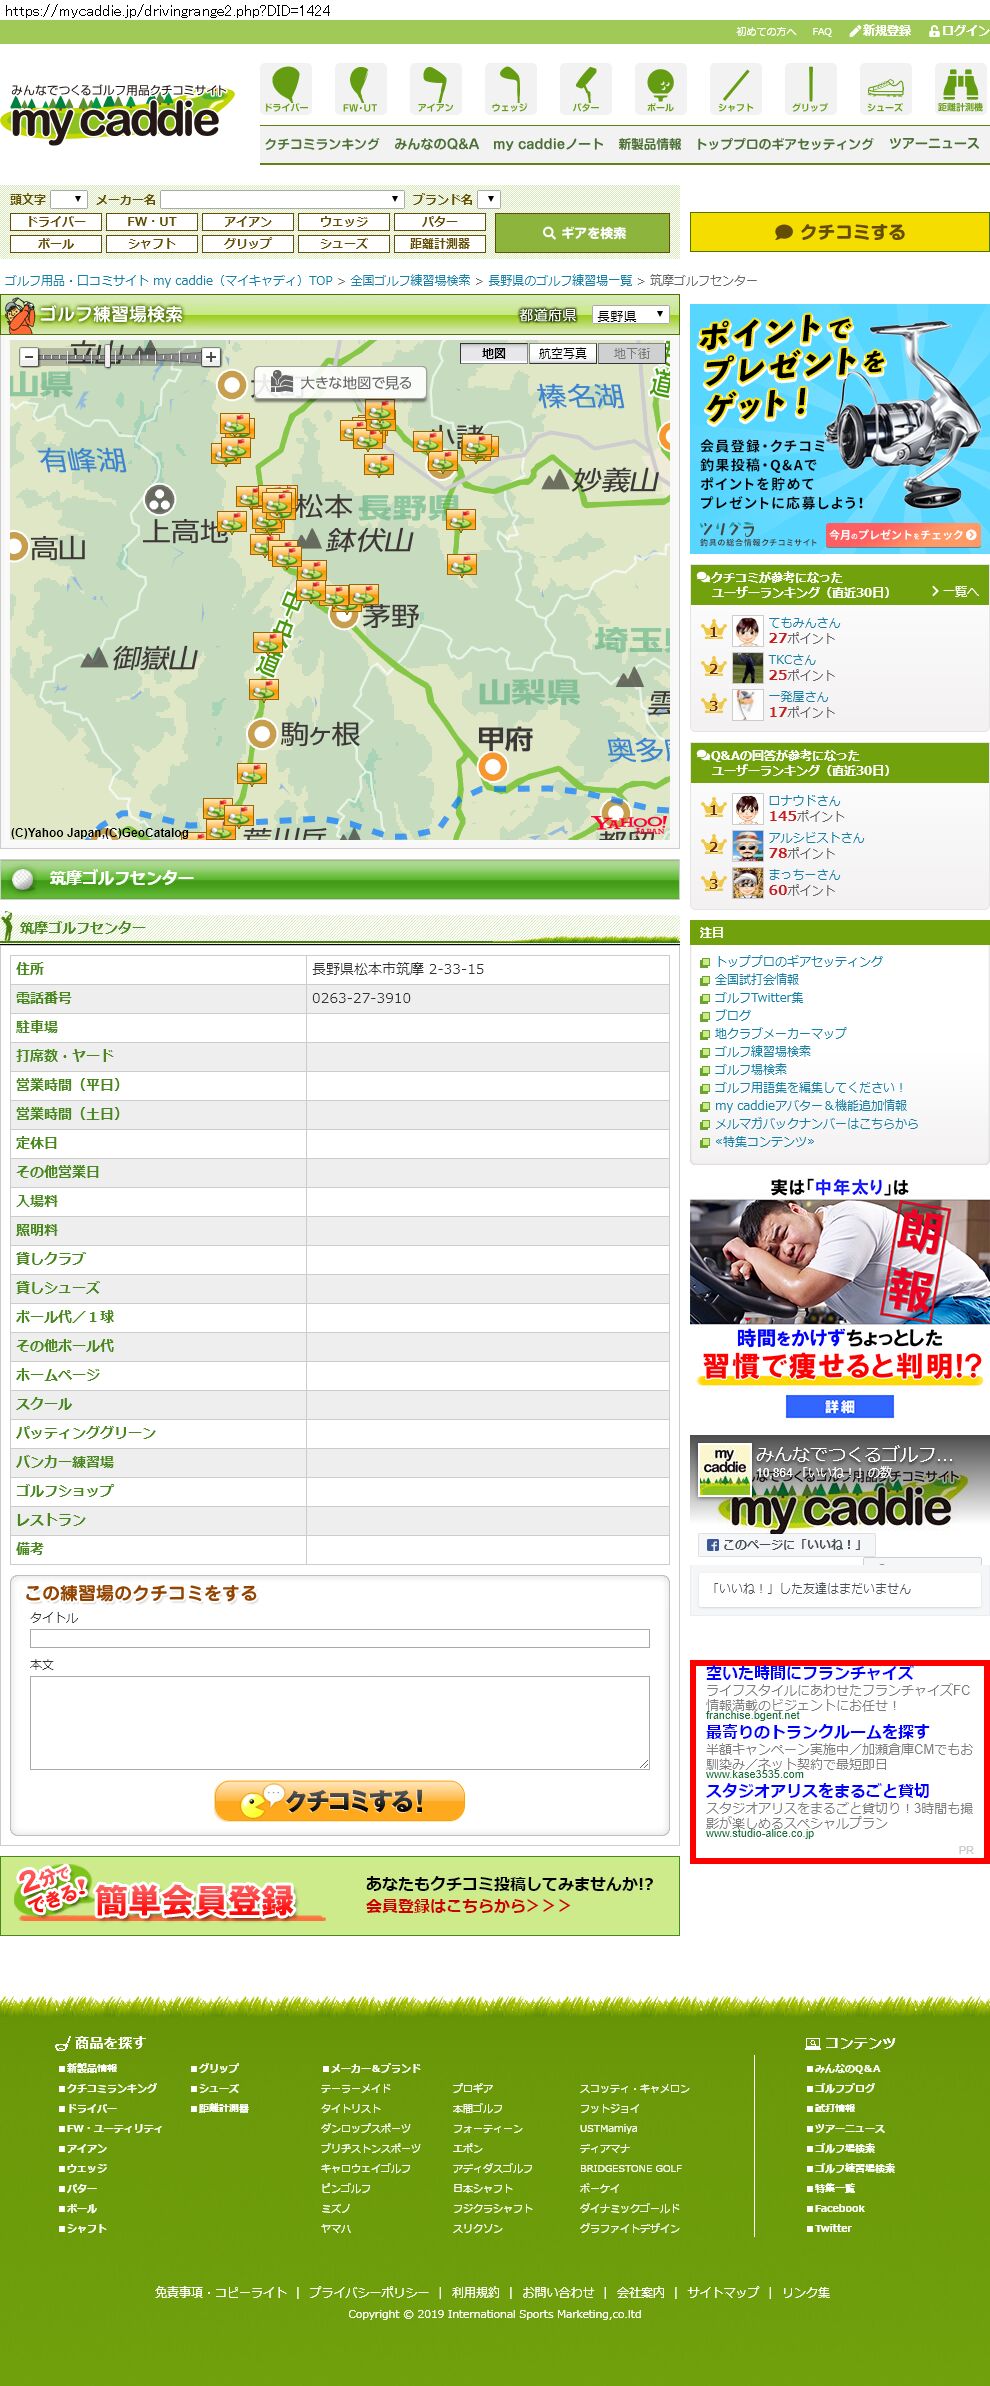Switch map to 地下街 view
Screen dimensions: 990x2386
click(631, 353)
